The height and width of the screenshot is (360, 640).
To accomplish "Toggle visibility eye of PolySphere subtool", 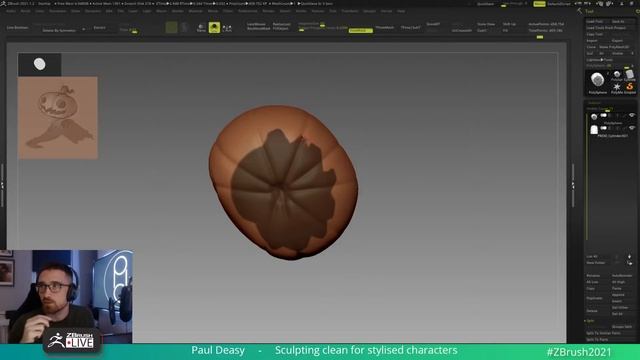I will 632,116.
